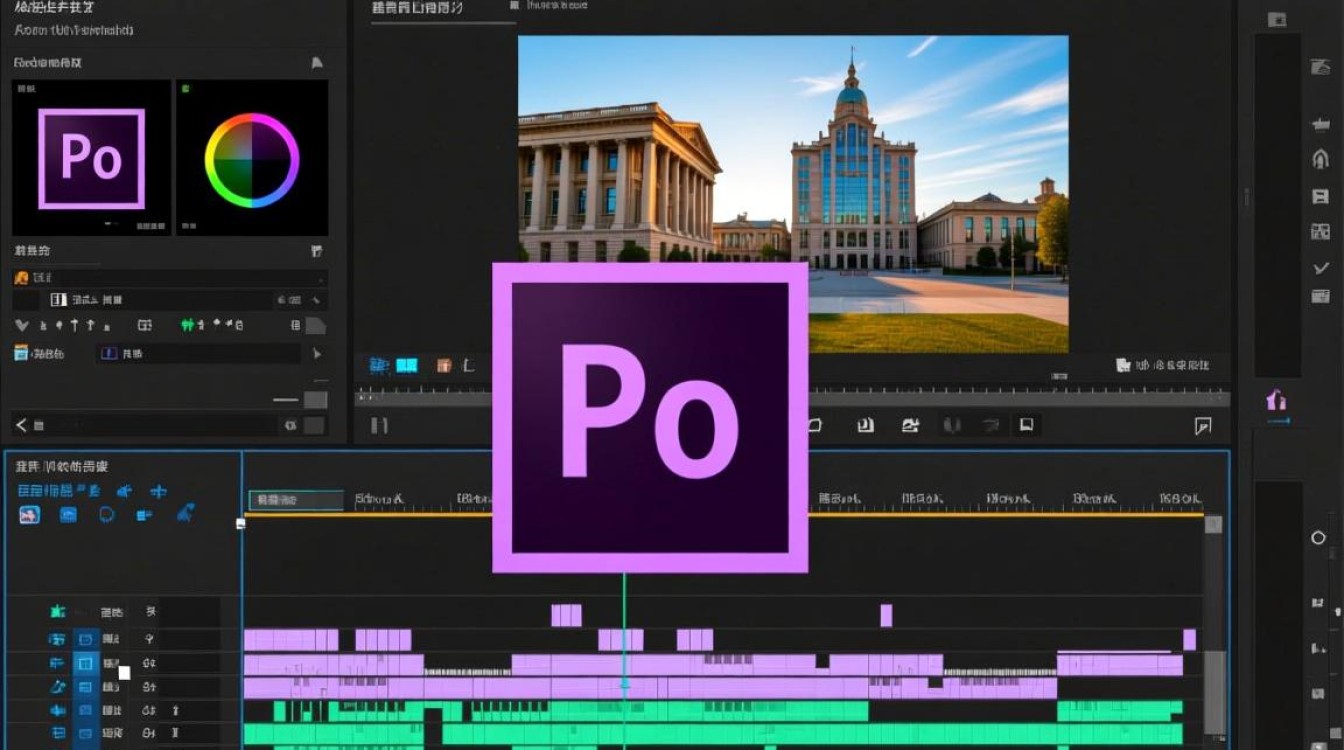
Task: Click the building preview image in the monitor
Action: pos(793,194)
